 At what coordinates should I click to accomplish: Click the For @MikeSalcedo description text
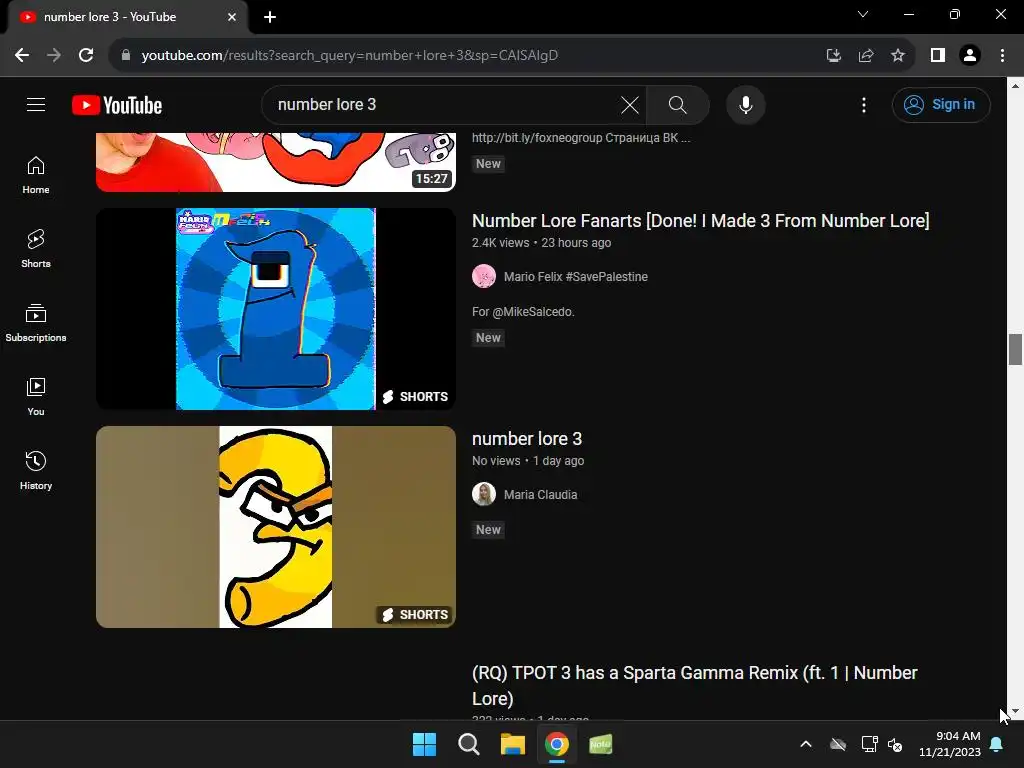pos(523,312)
